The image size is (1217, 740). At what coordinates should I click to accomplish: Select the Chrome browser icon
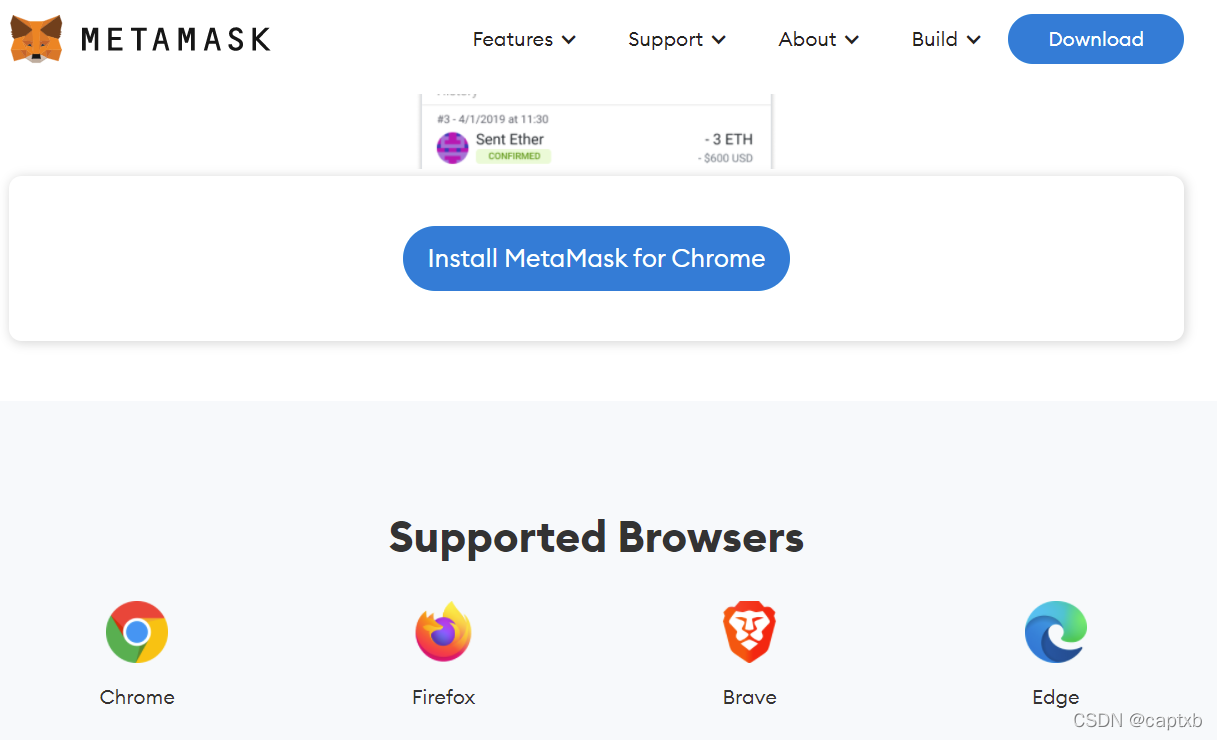click(x=137, y=632)
